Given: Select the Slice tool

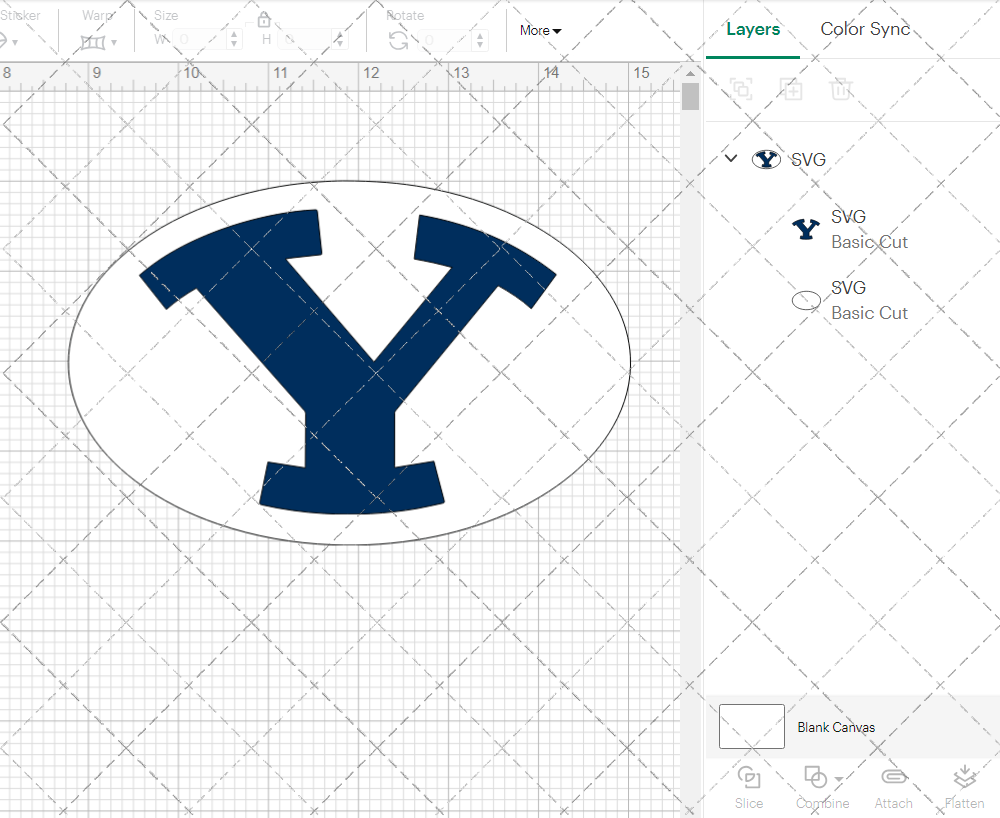Looking at the screenshot, I should tap(749, 786).
